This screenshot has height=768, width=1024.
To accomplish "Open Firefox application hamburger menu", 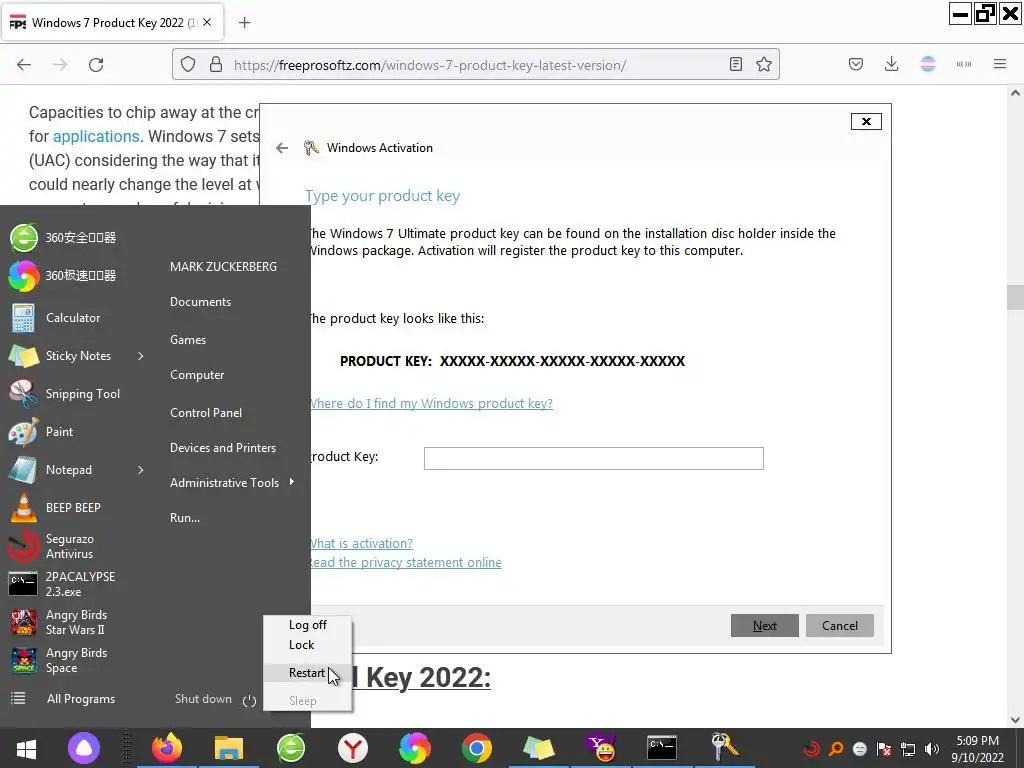I will click(1000, 64).
